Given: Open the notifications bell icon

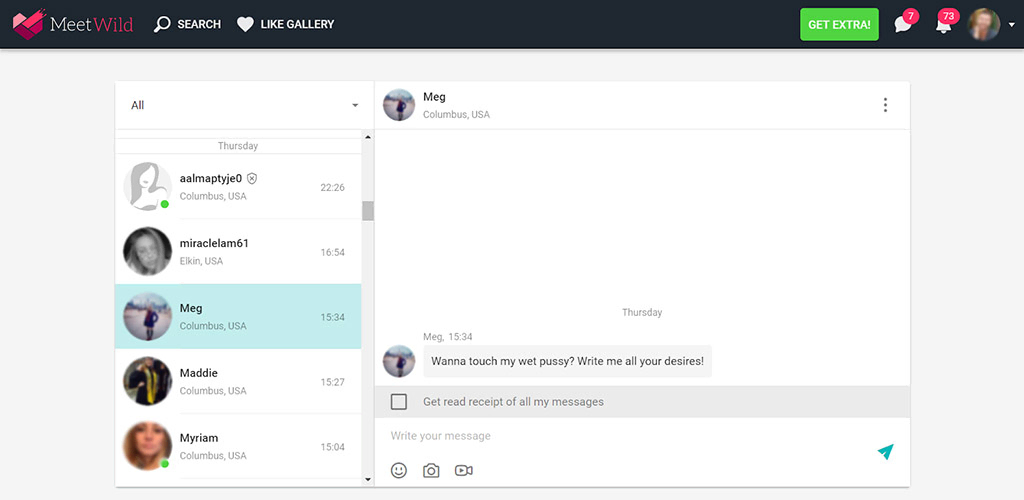Looking at the screenshot, I should tap(943, 24).
